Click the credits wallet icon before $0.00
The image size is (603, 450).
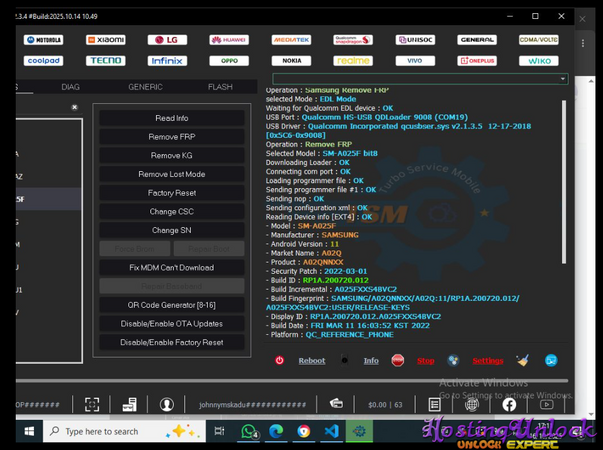(x=336, y=403)
